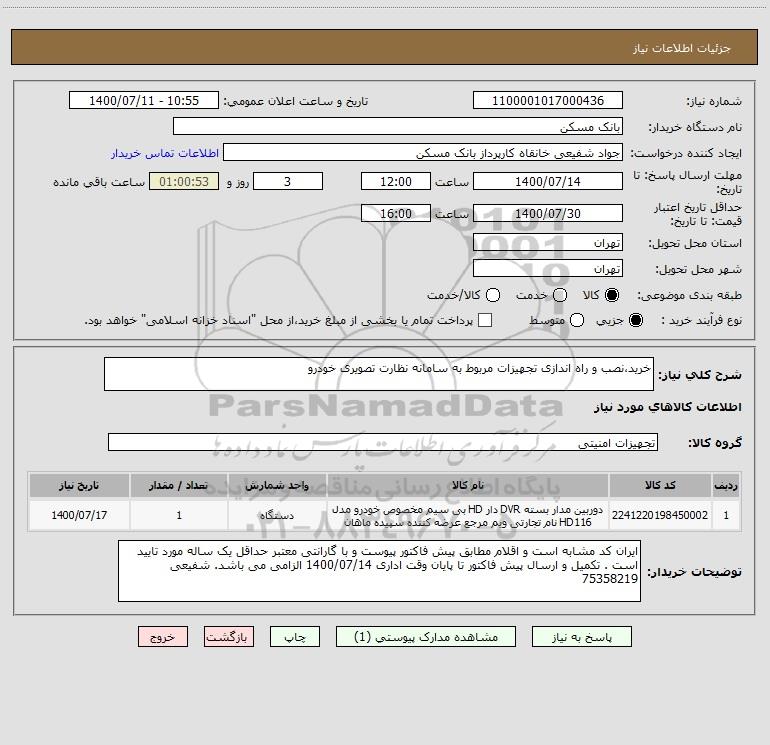The image size is (770, 745).
Task: Click the بازگشت back button
Action: coord(229,636)
